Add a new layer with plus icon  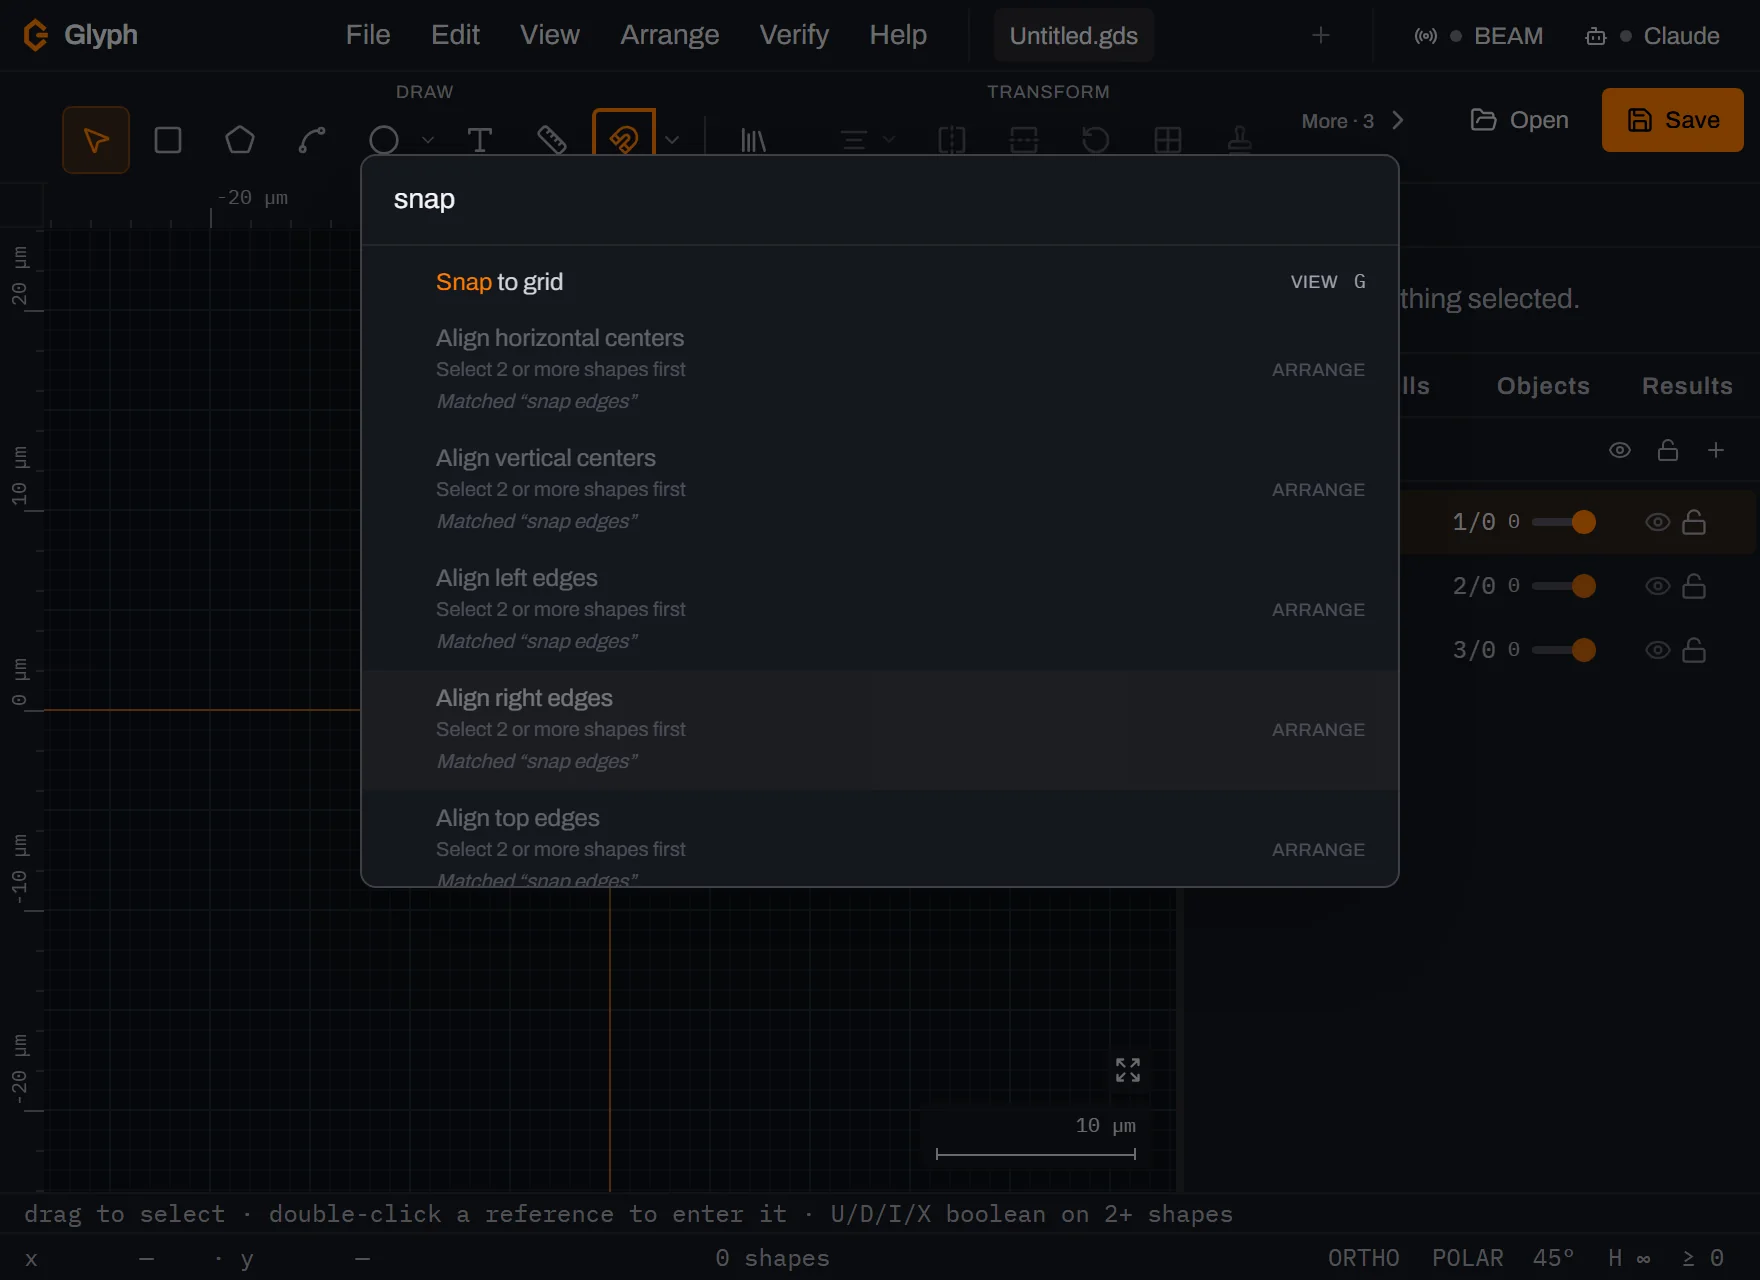pos(1716,450)
